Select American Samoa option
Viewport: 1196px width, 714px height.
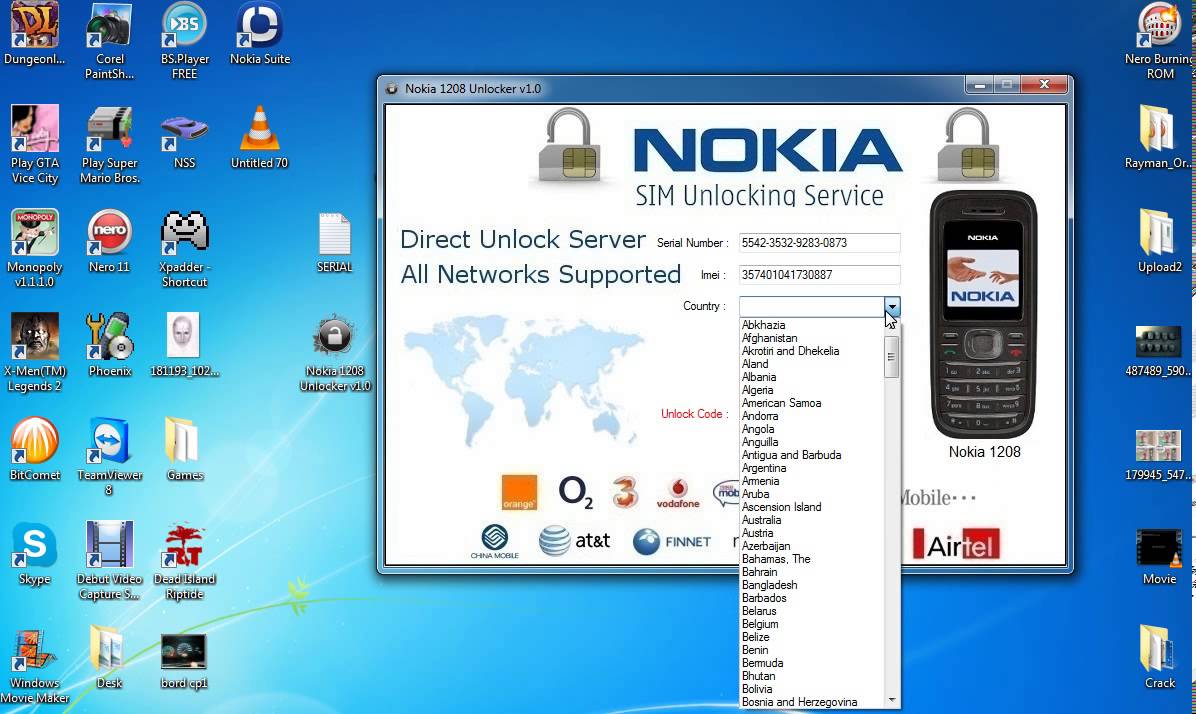(781, 403)
